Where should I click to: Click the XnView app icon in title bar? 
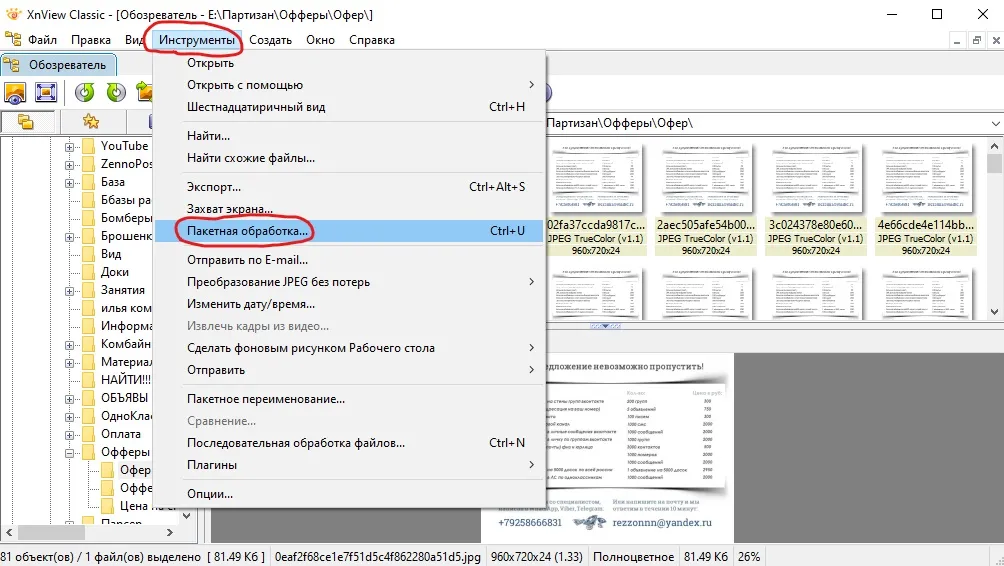(x=13, y=13)
